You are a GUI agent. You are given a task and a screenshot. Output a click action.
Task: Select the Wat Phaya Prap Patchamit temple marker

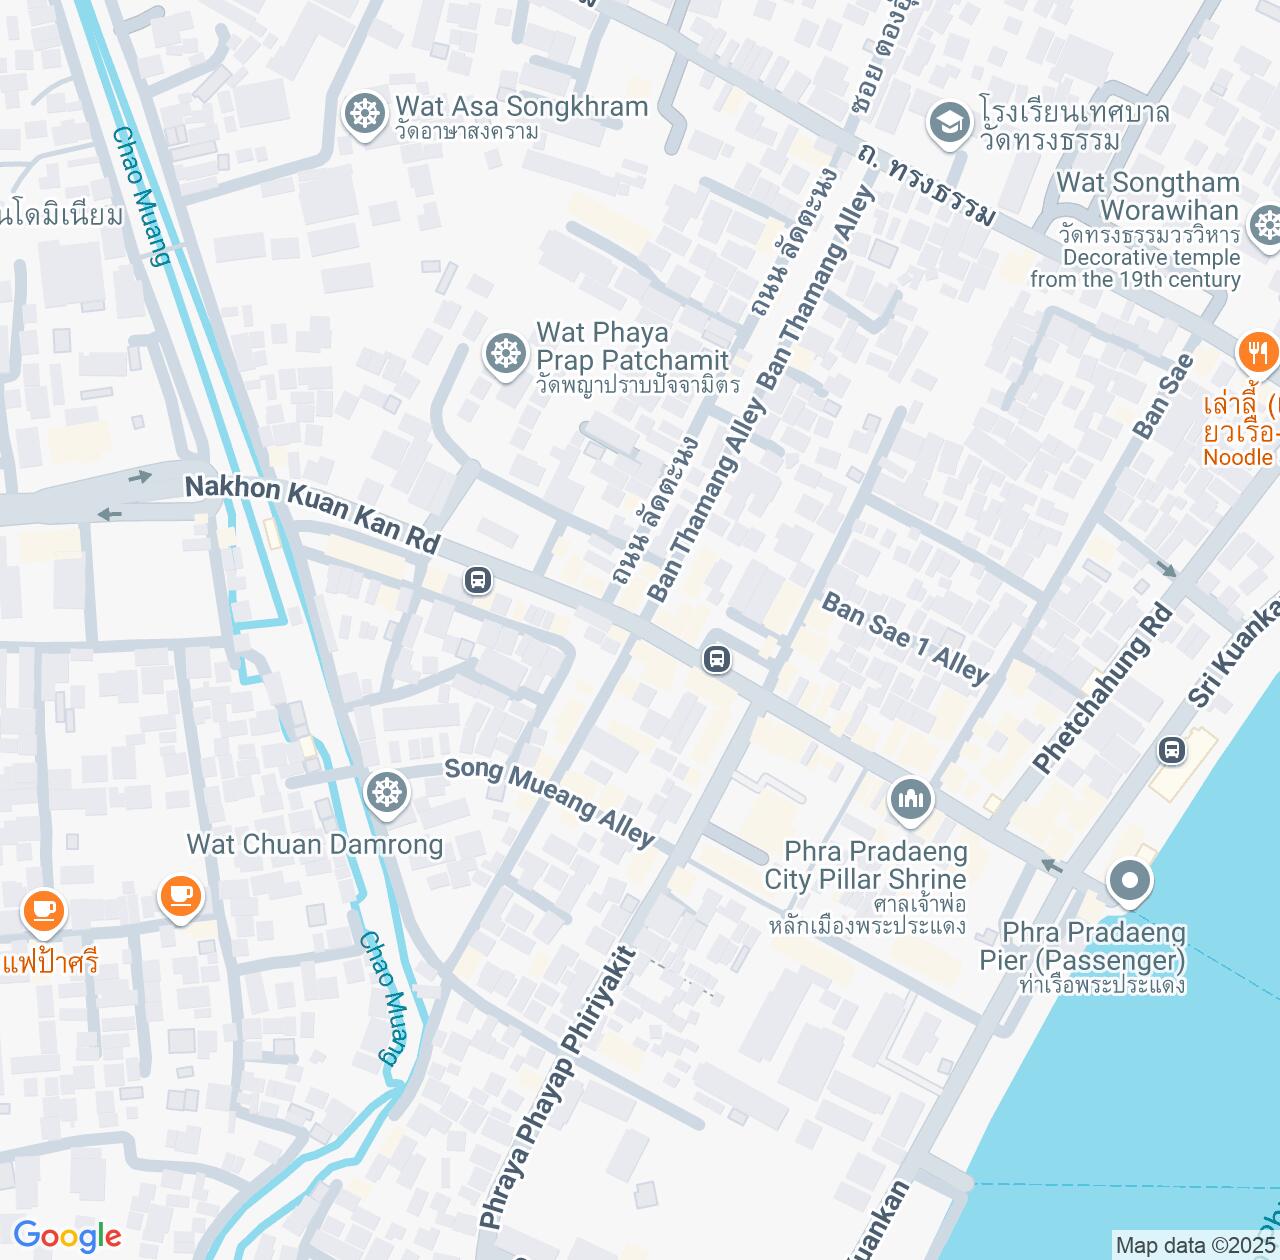(x=506, y=354)
